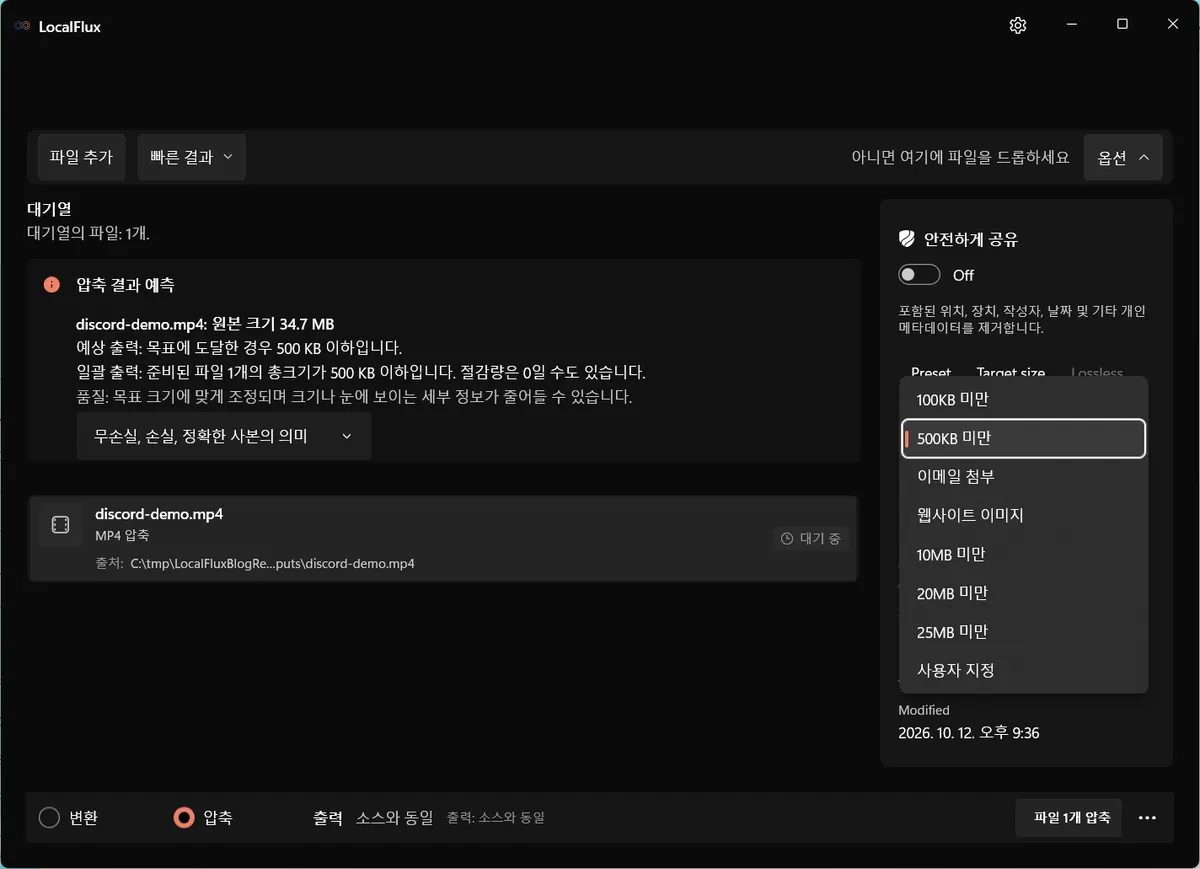Viewport: 1200px width, 869px height.
Task: Choose 20MB 미만 from the list
Action: (x=1023, y=593)
